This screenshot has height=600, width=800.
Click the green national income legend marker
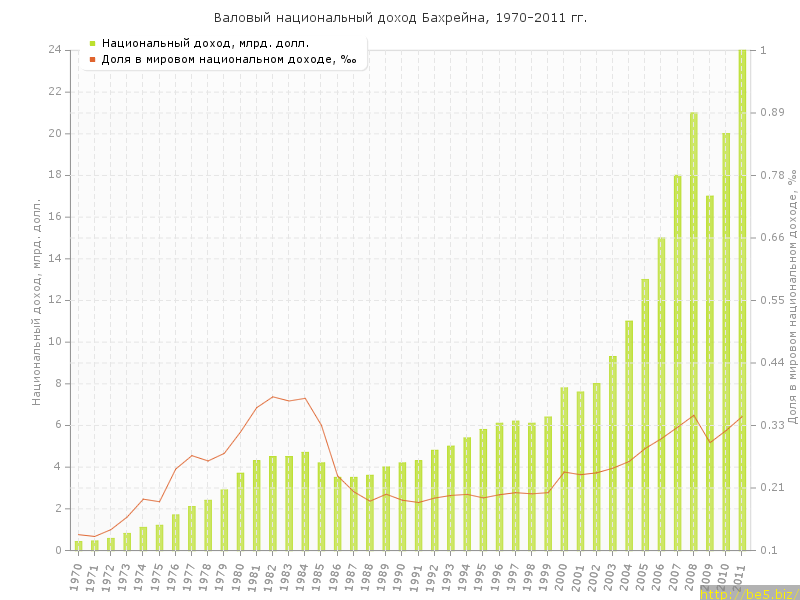click(x=92, y=43)
